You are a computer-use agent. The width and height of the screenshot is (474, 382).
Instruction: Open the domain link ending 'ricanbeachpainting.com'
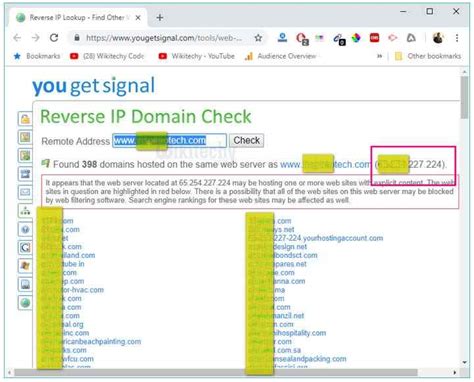[91, 341]
